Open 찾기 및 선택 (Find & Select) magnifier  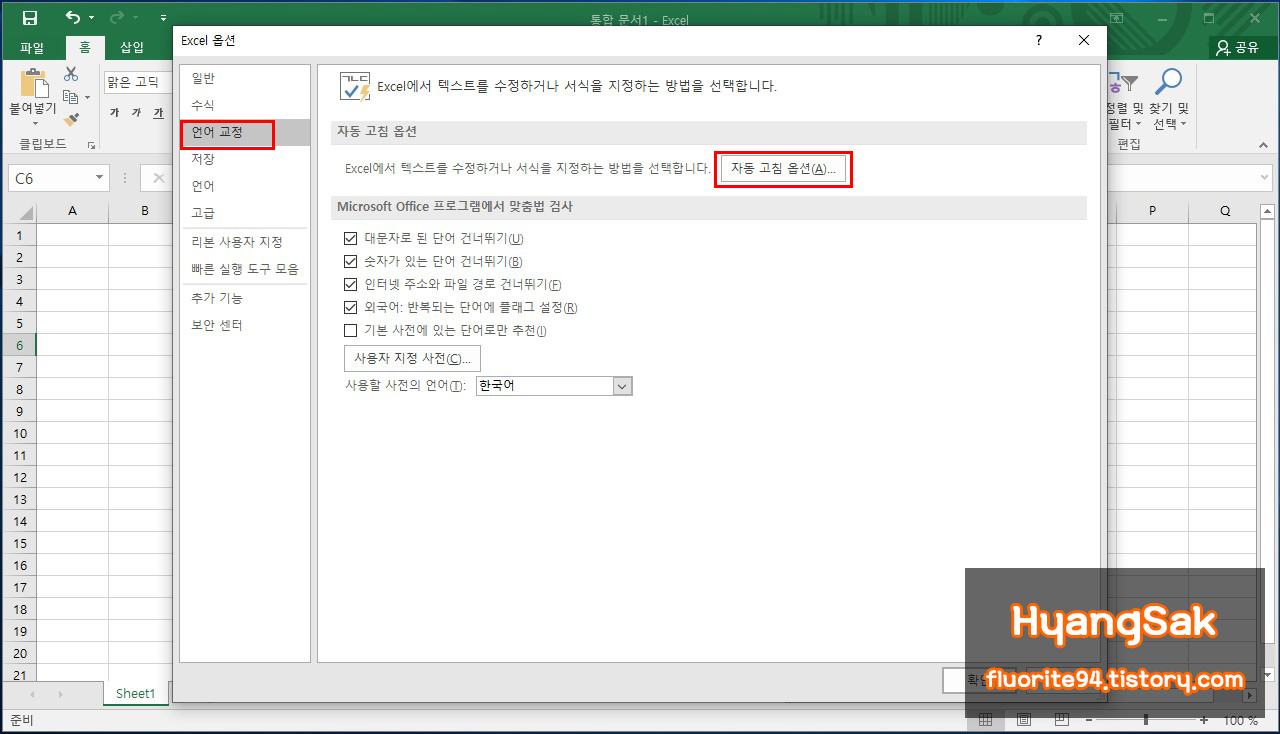click(x=1168, y=100)
